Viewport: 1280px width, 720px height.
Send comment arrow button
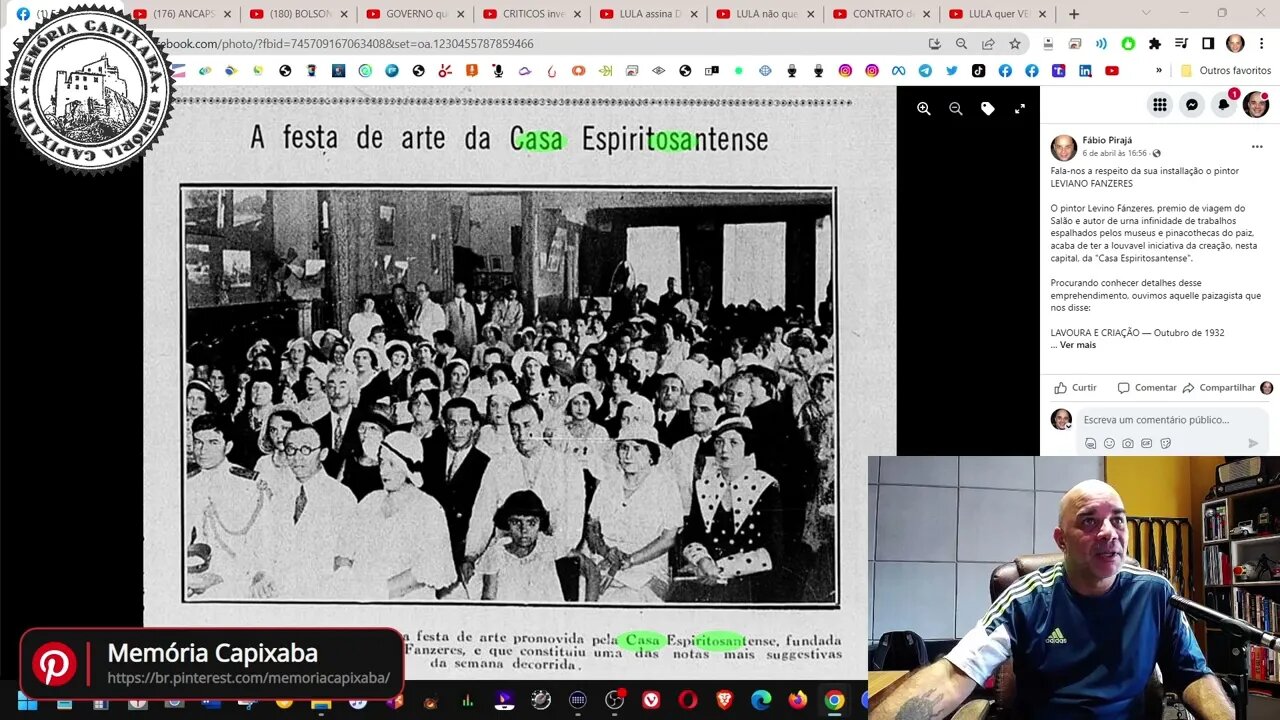pyautogui.click(x=1253, y=443)
